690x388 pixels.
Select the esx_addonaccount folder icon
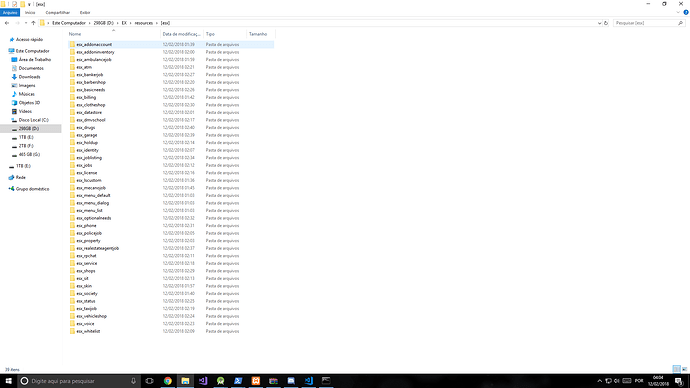point(72,44)
